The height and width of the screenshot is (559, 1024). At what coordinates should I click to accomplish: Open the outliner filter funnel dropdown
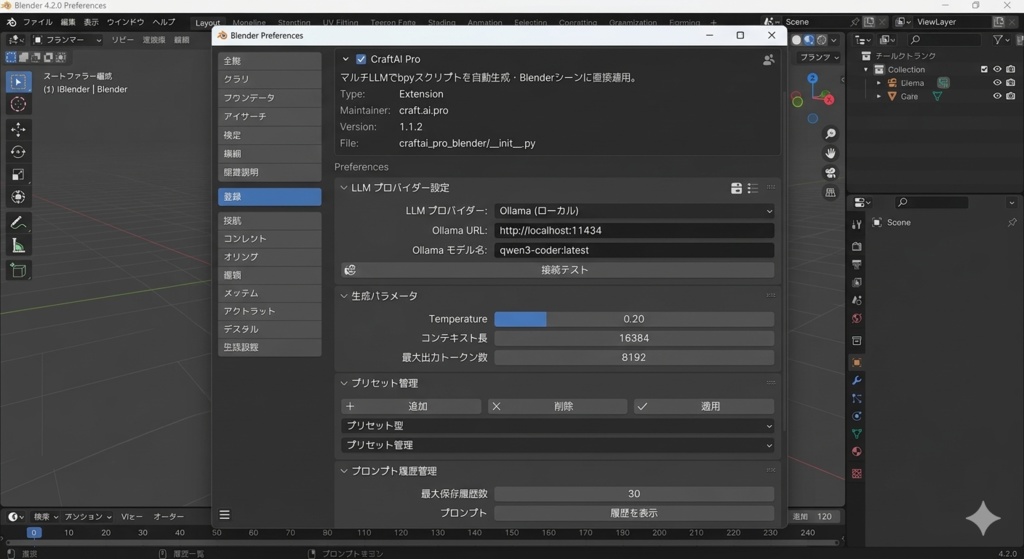(x=1001, y=40)
